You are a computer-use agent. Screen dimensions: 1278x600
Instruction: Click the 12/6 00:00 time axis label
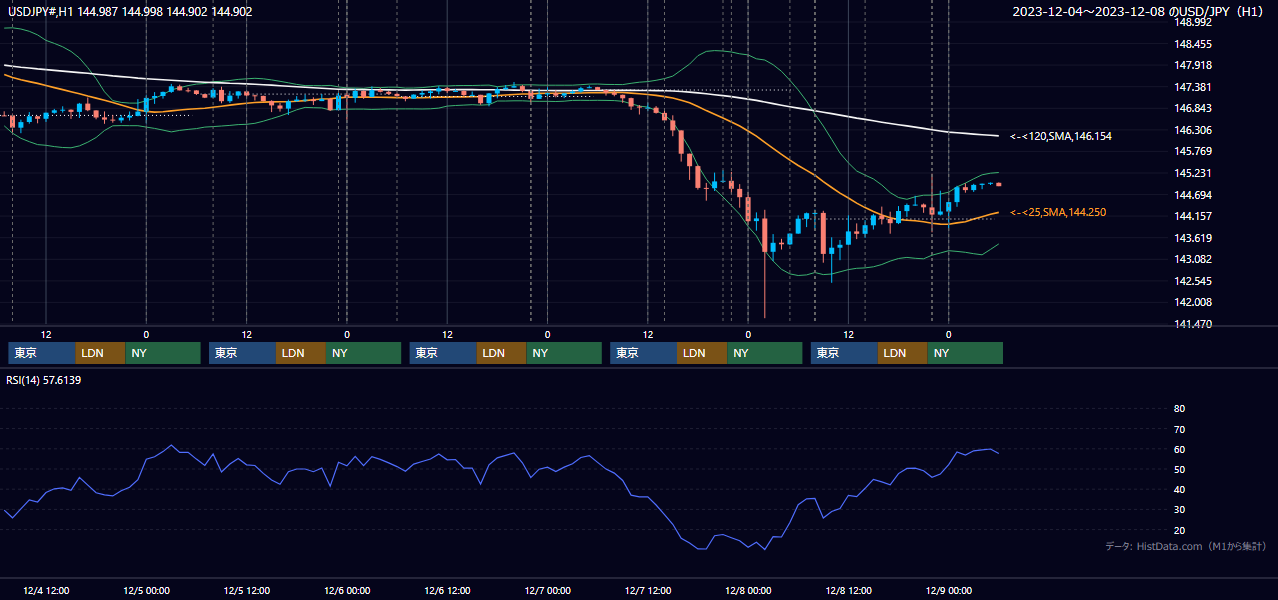point(347,591)
